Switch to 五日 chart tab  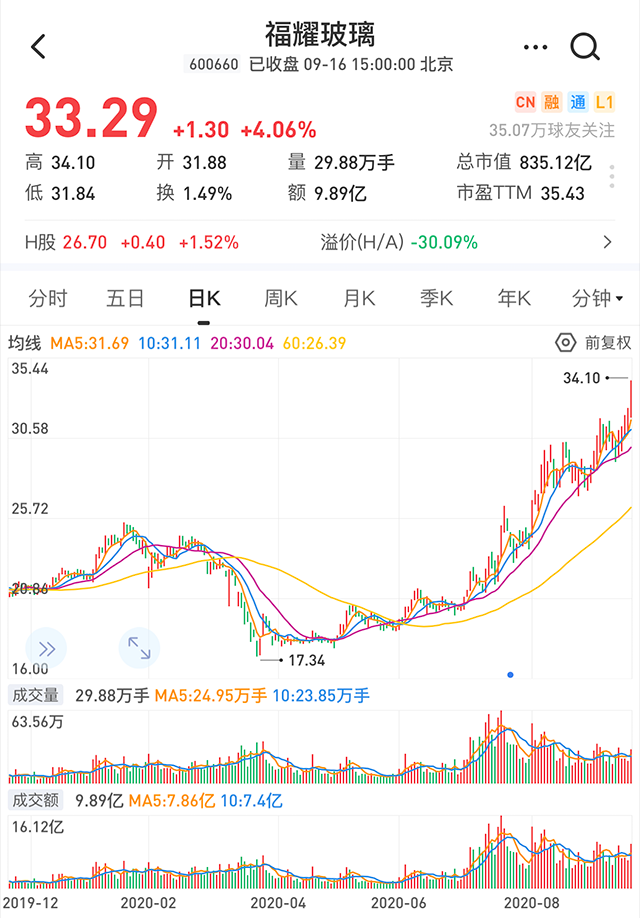tap(125, 299)
